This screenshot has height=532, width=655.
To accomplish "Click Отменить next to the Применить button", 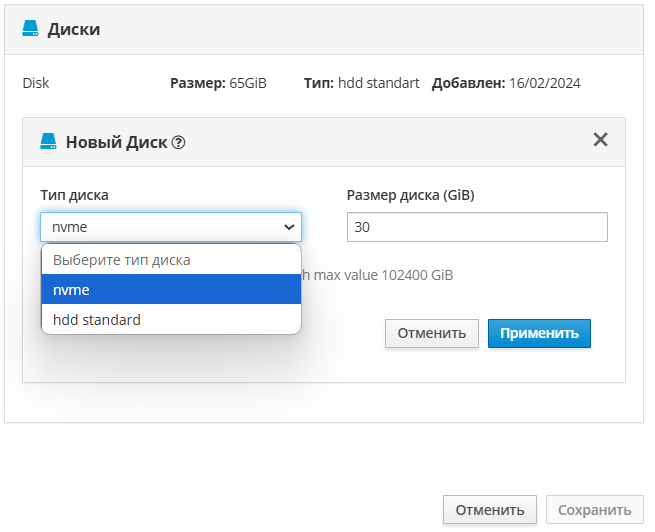I will pyautogui.click(x=431, y=333).
